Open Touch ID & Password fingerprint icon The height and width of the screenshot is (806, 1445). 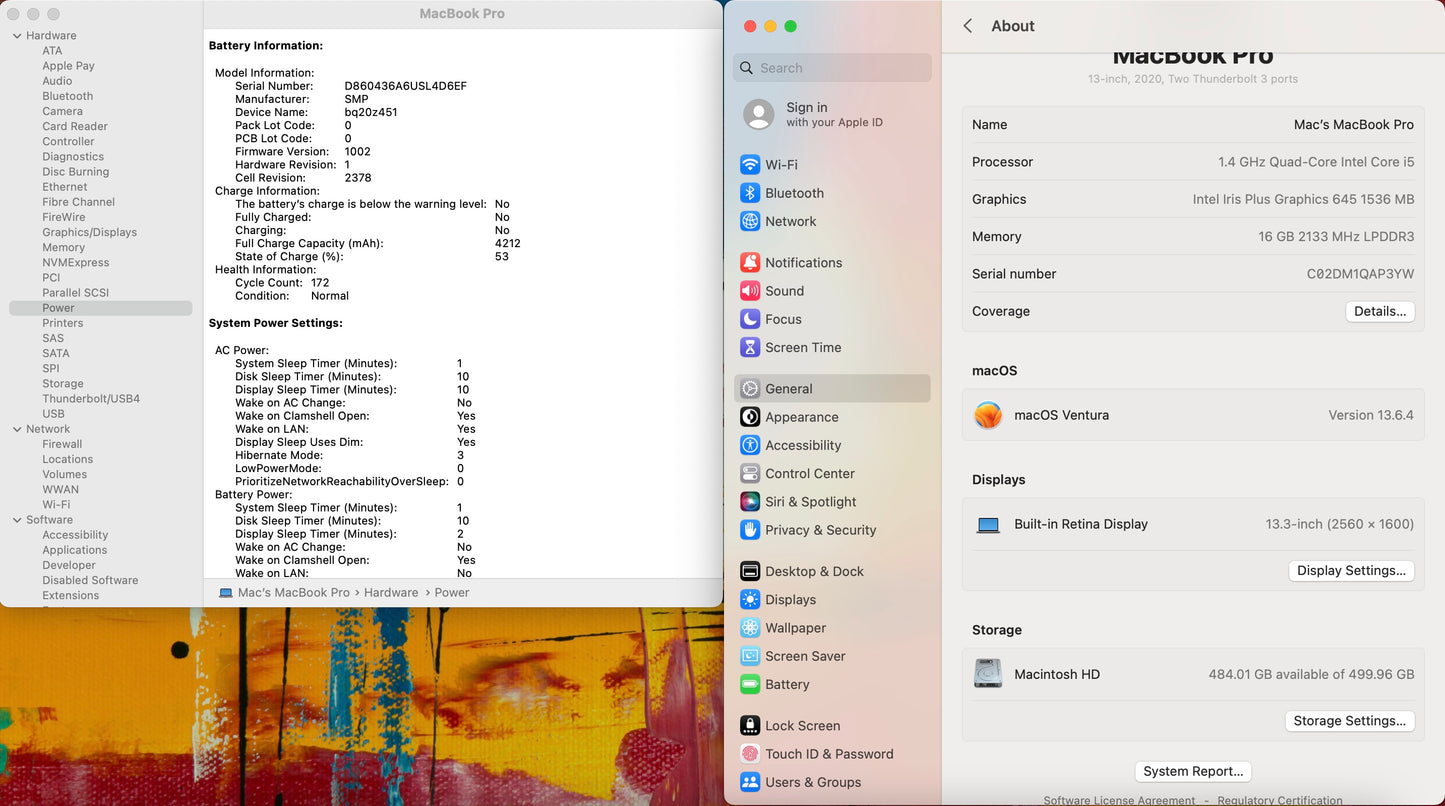[750, 754]
